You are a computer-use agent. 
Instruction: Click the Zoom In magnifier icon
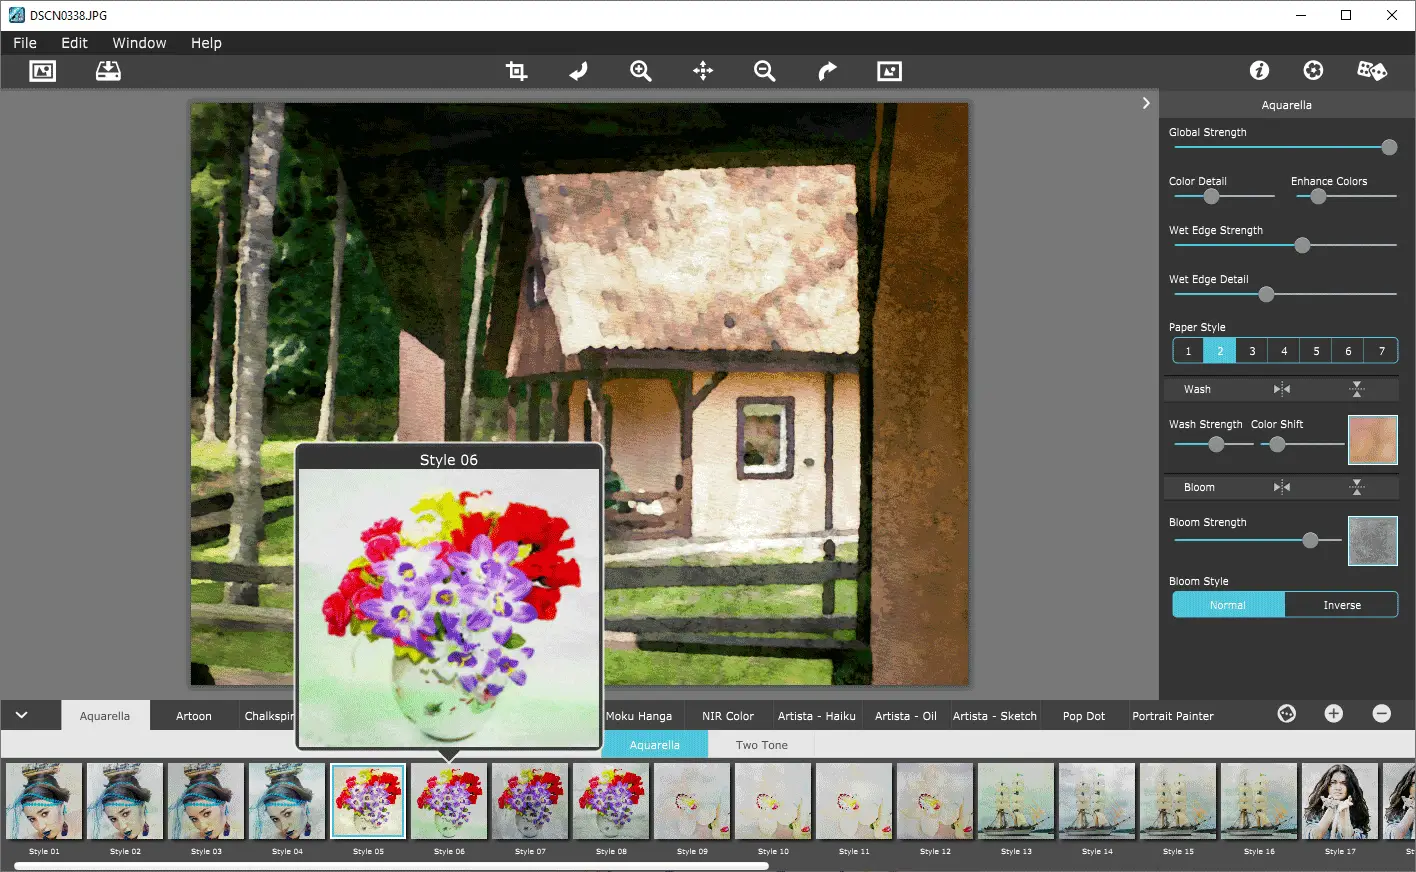click(640, 71)
